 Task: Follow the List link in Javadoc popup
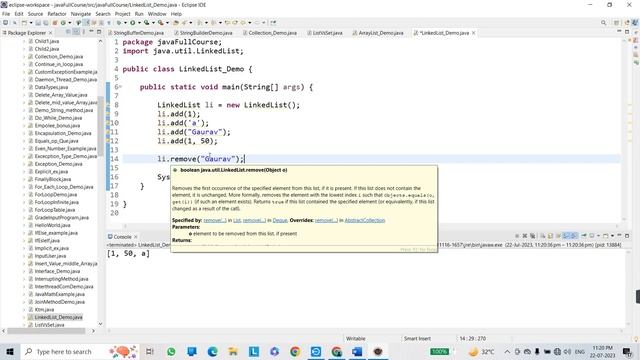coord(237,220)
